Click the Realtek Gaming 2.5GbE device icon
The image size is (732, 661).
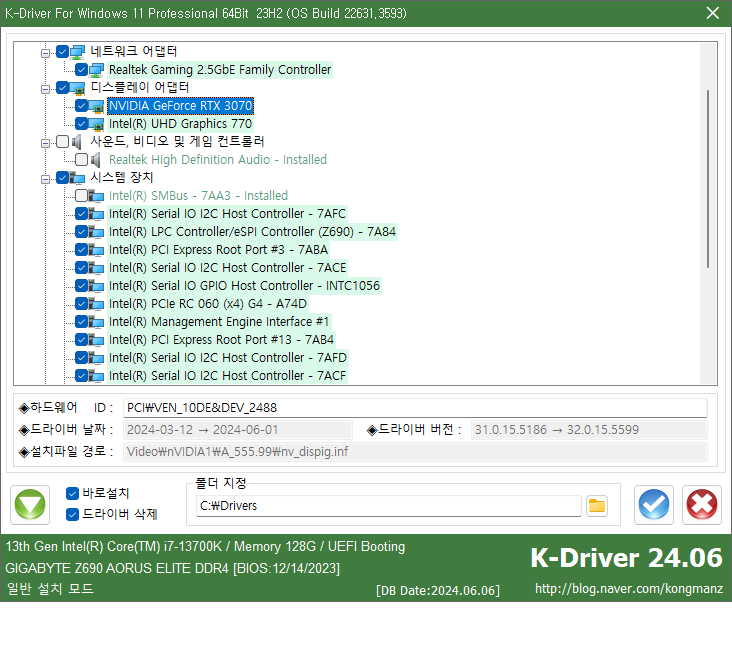pyautogui.click(x=96, y=70)
